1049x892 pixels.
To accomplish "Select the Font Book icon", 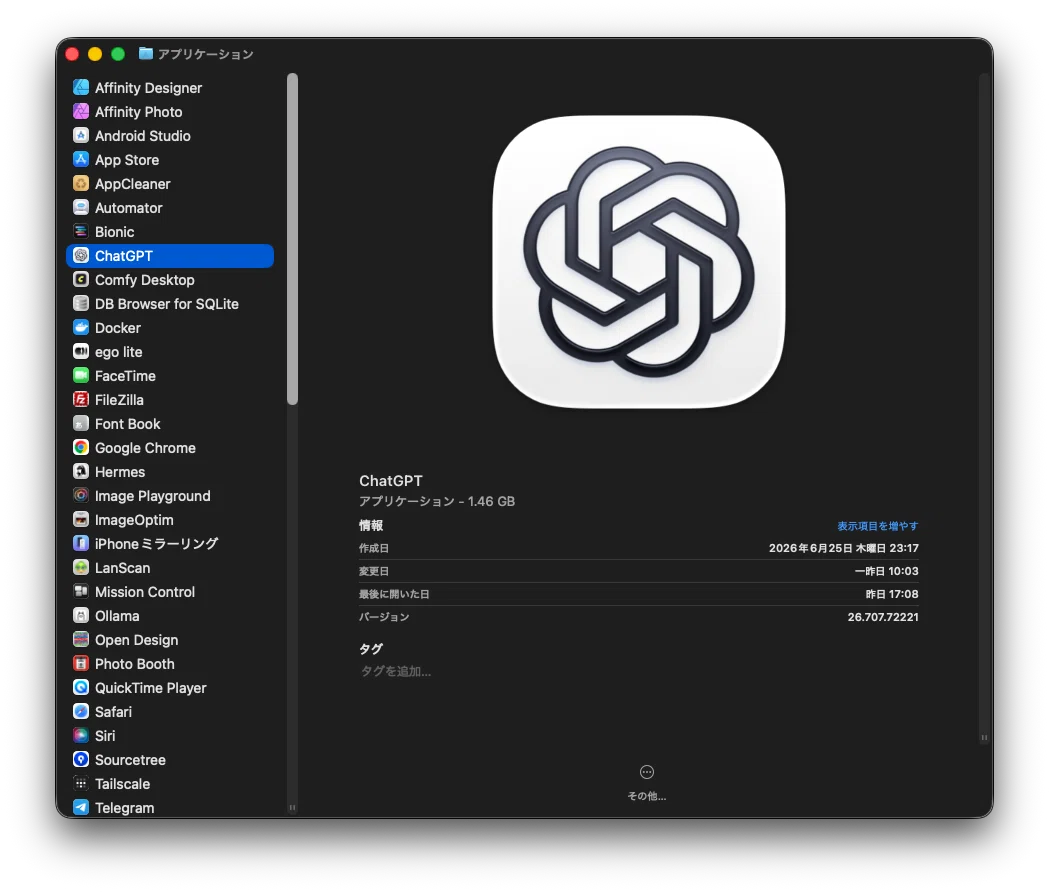I will click(81, 424).
